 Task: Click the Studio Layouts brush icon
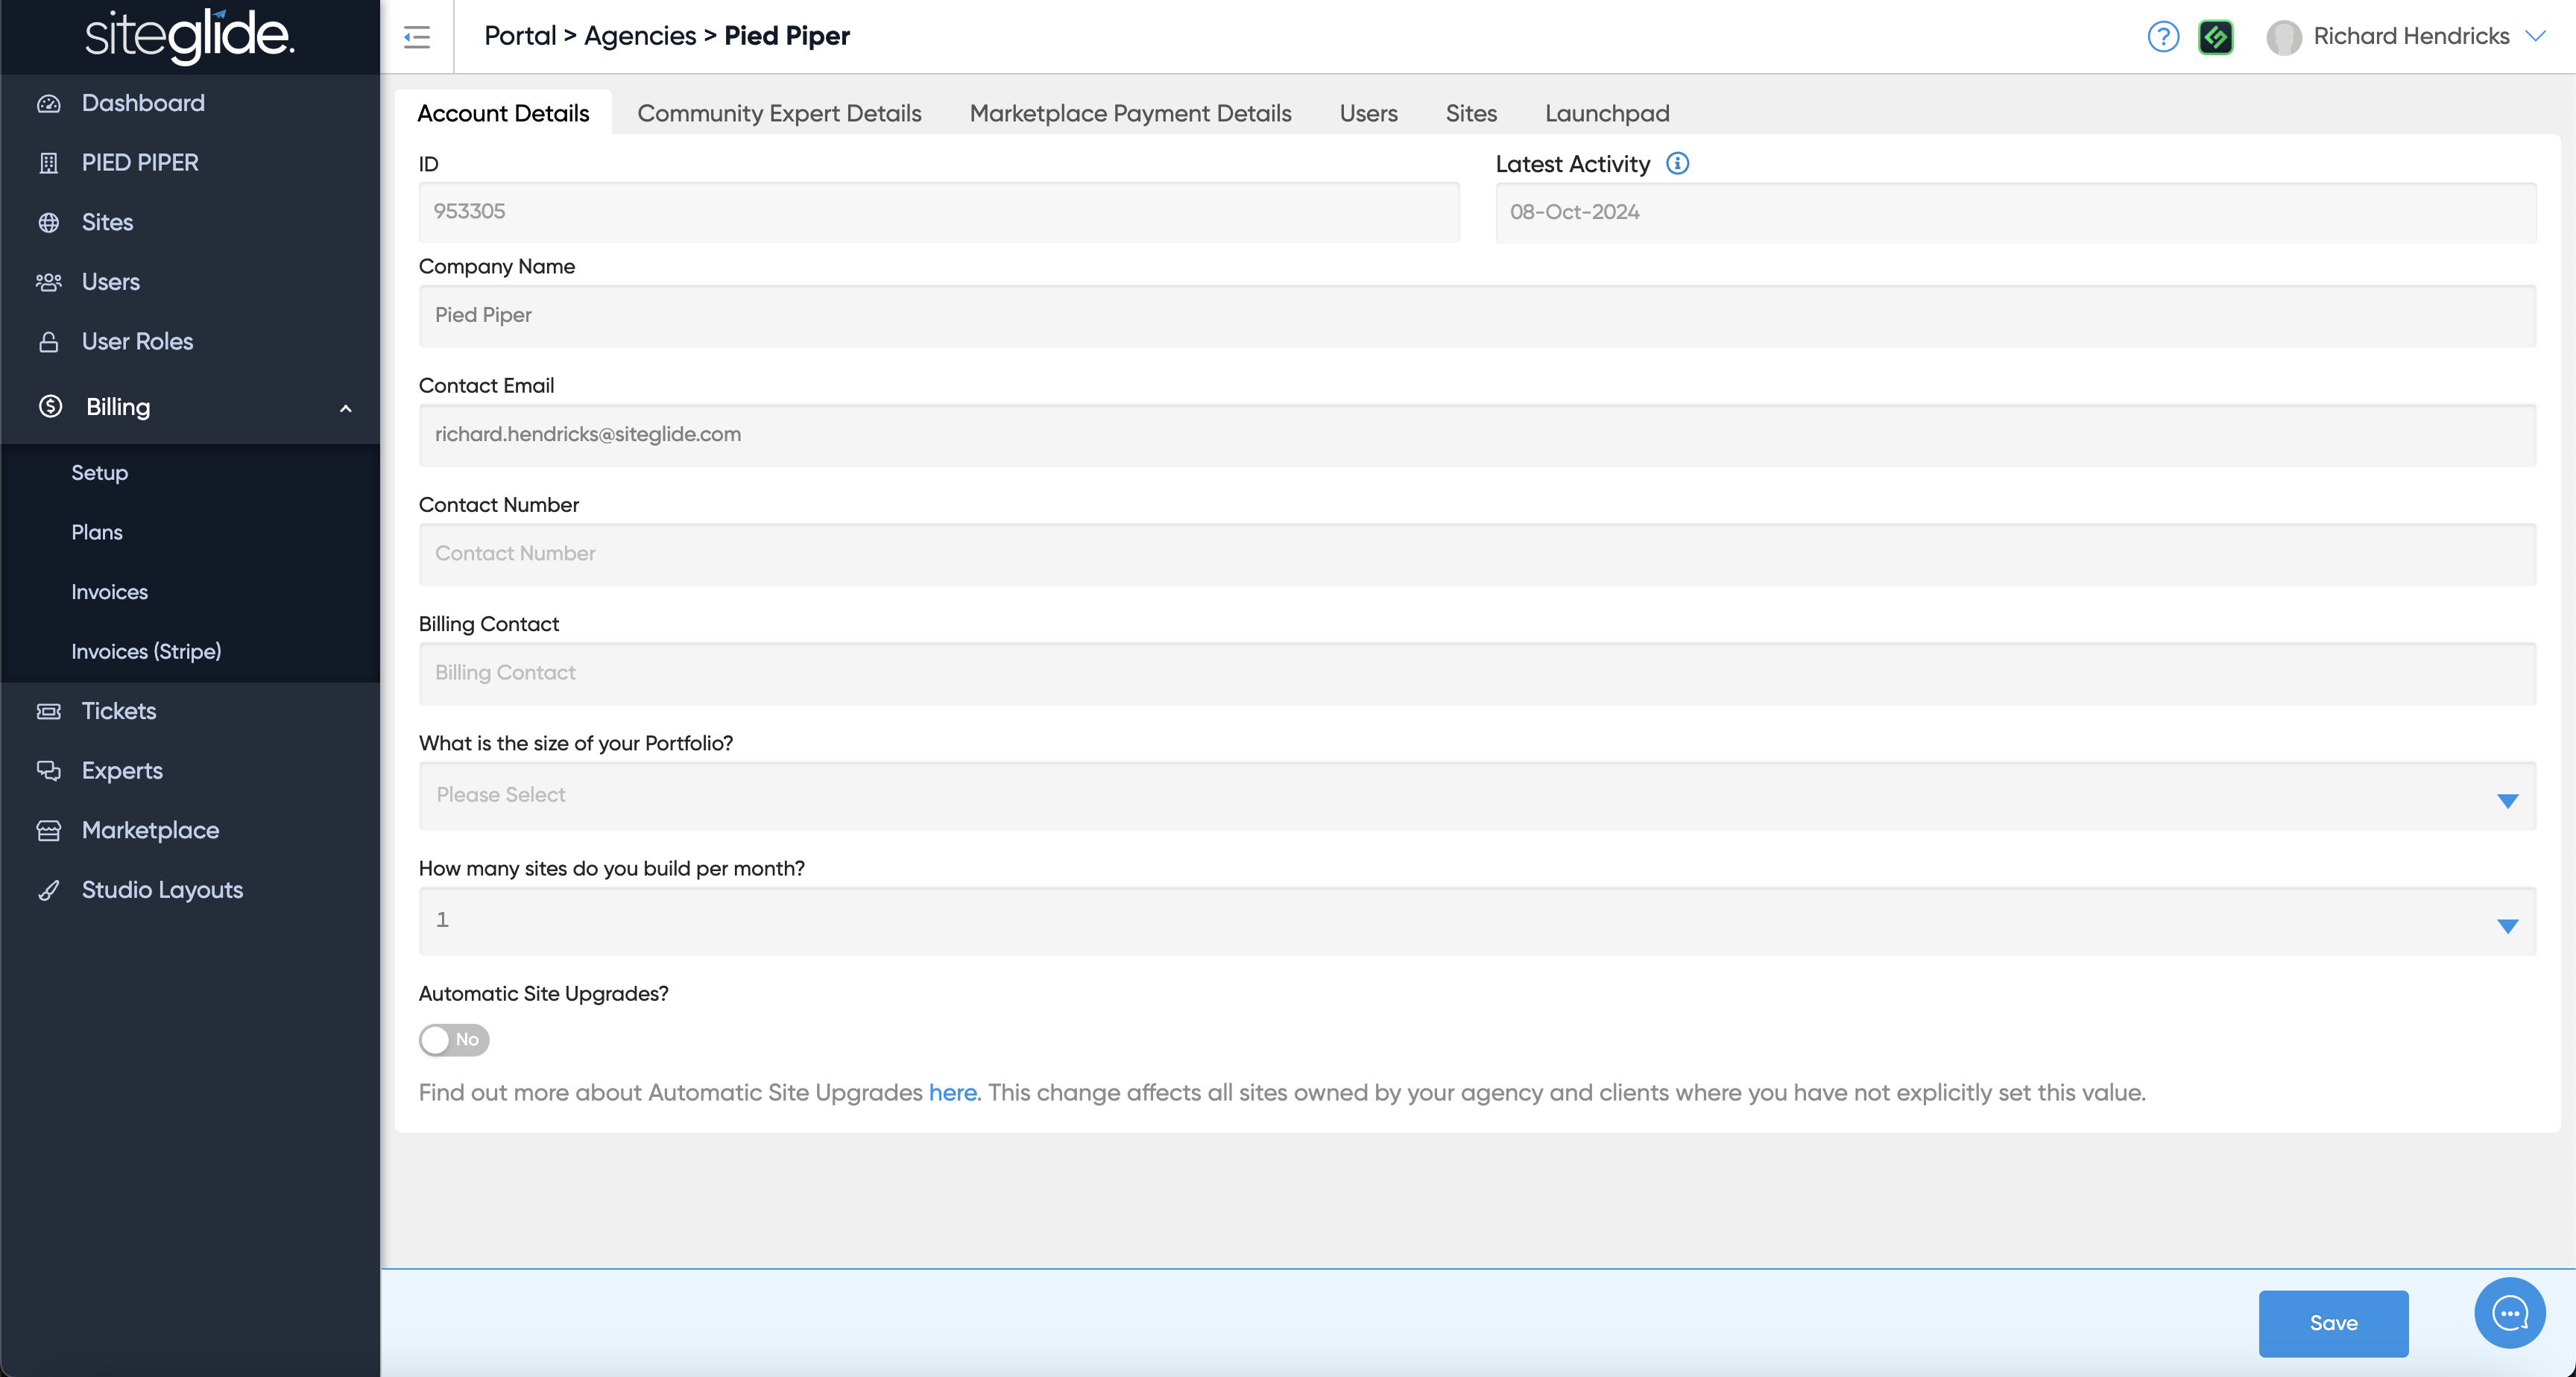point(48,890)
